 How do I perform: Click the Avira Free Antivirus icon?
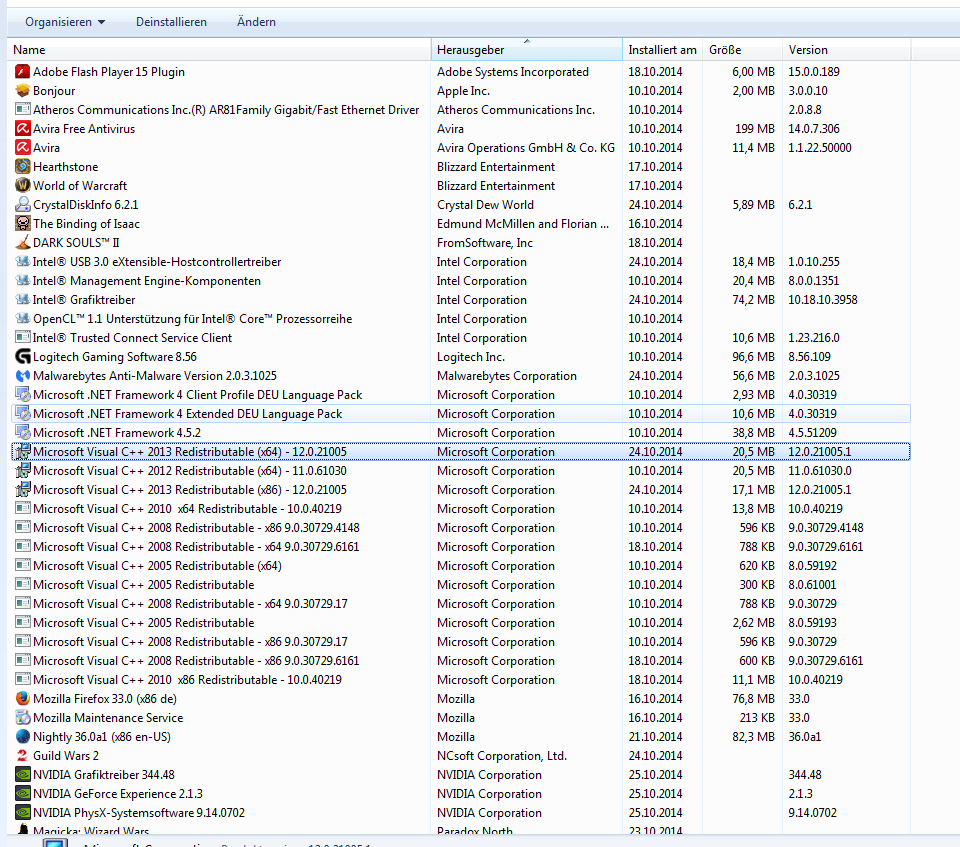[x=23, y=129]
